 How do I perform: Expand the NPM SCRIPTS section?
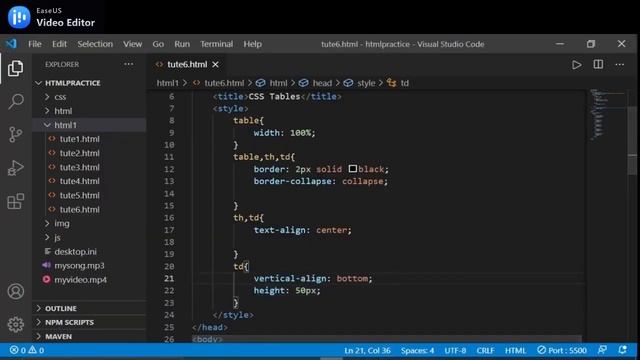tap(69, 322)
